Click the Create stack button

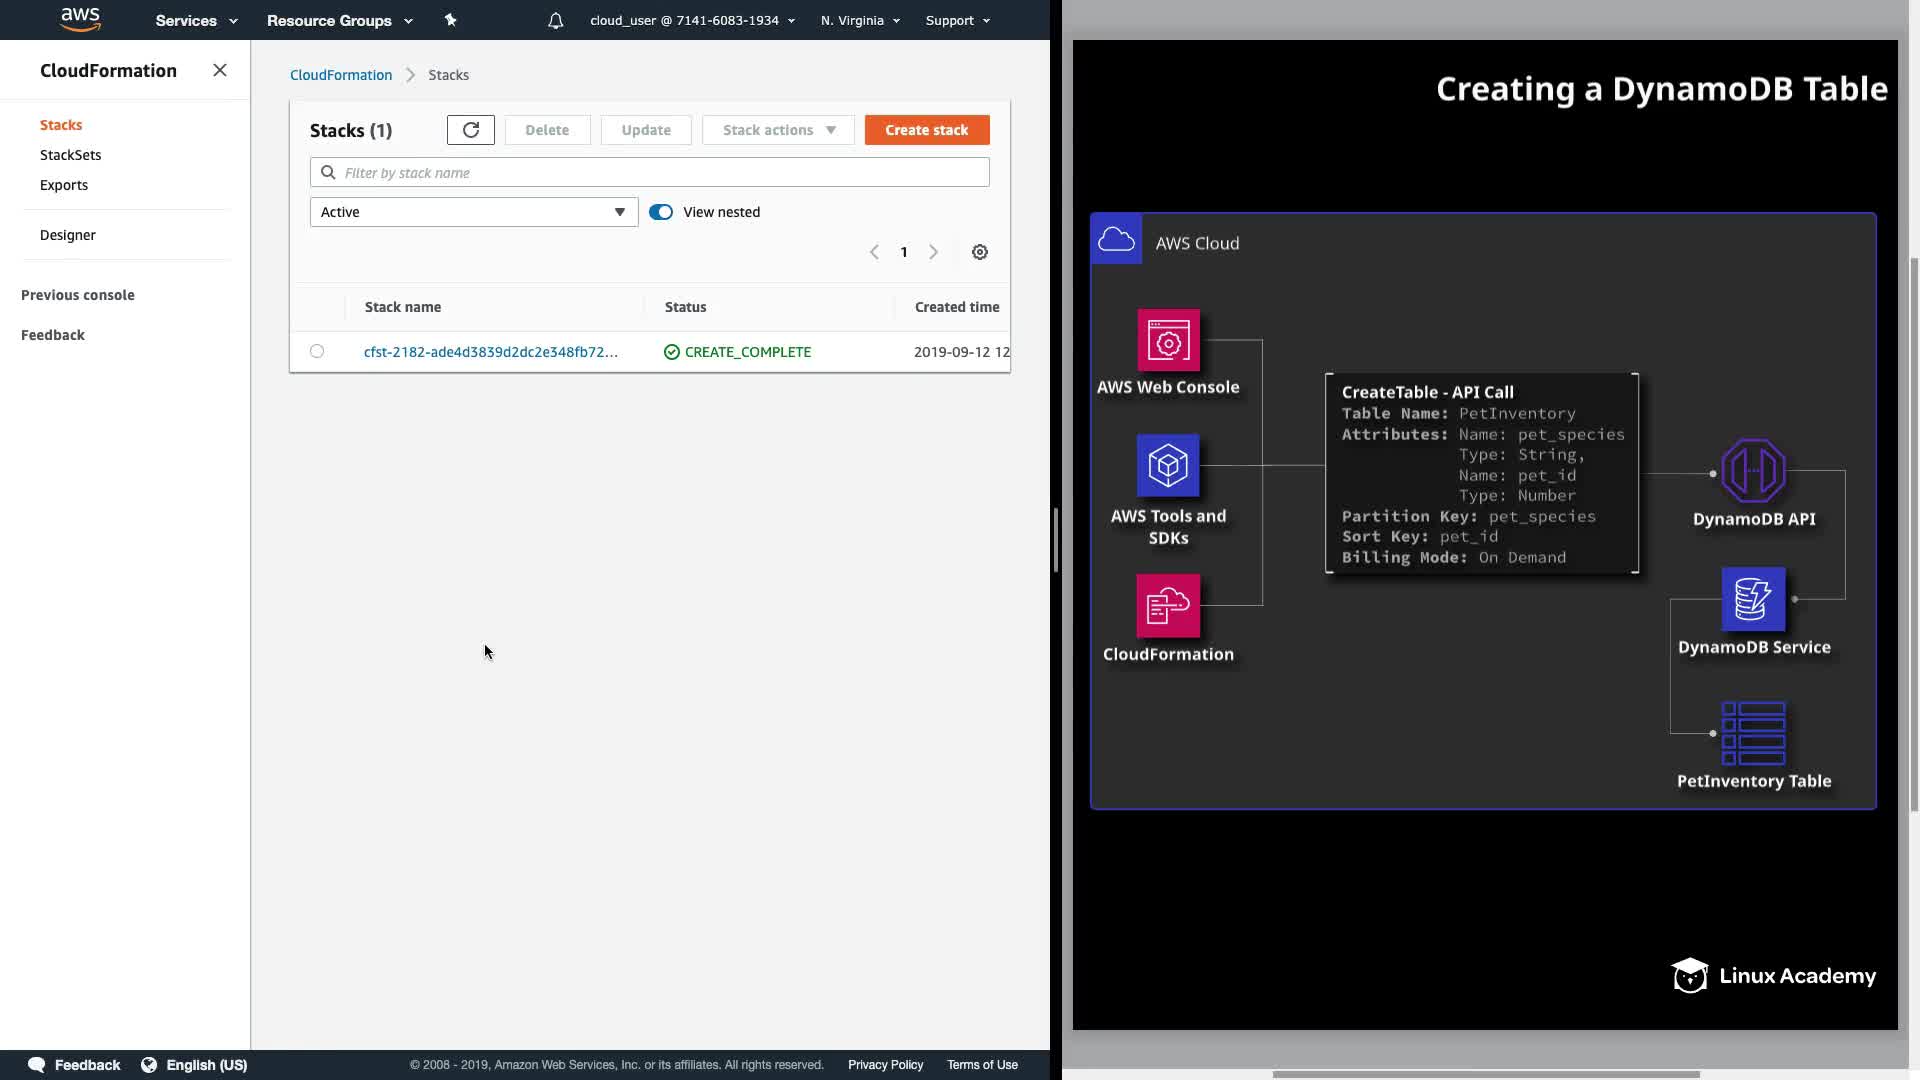[x=926, y=130]
